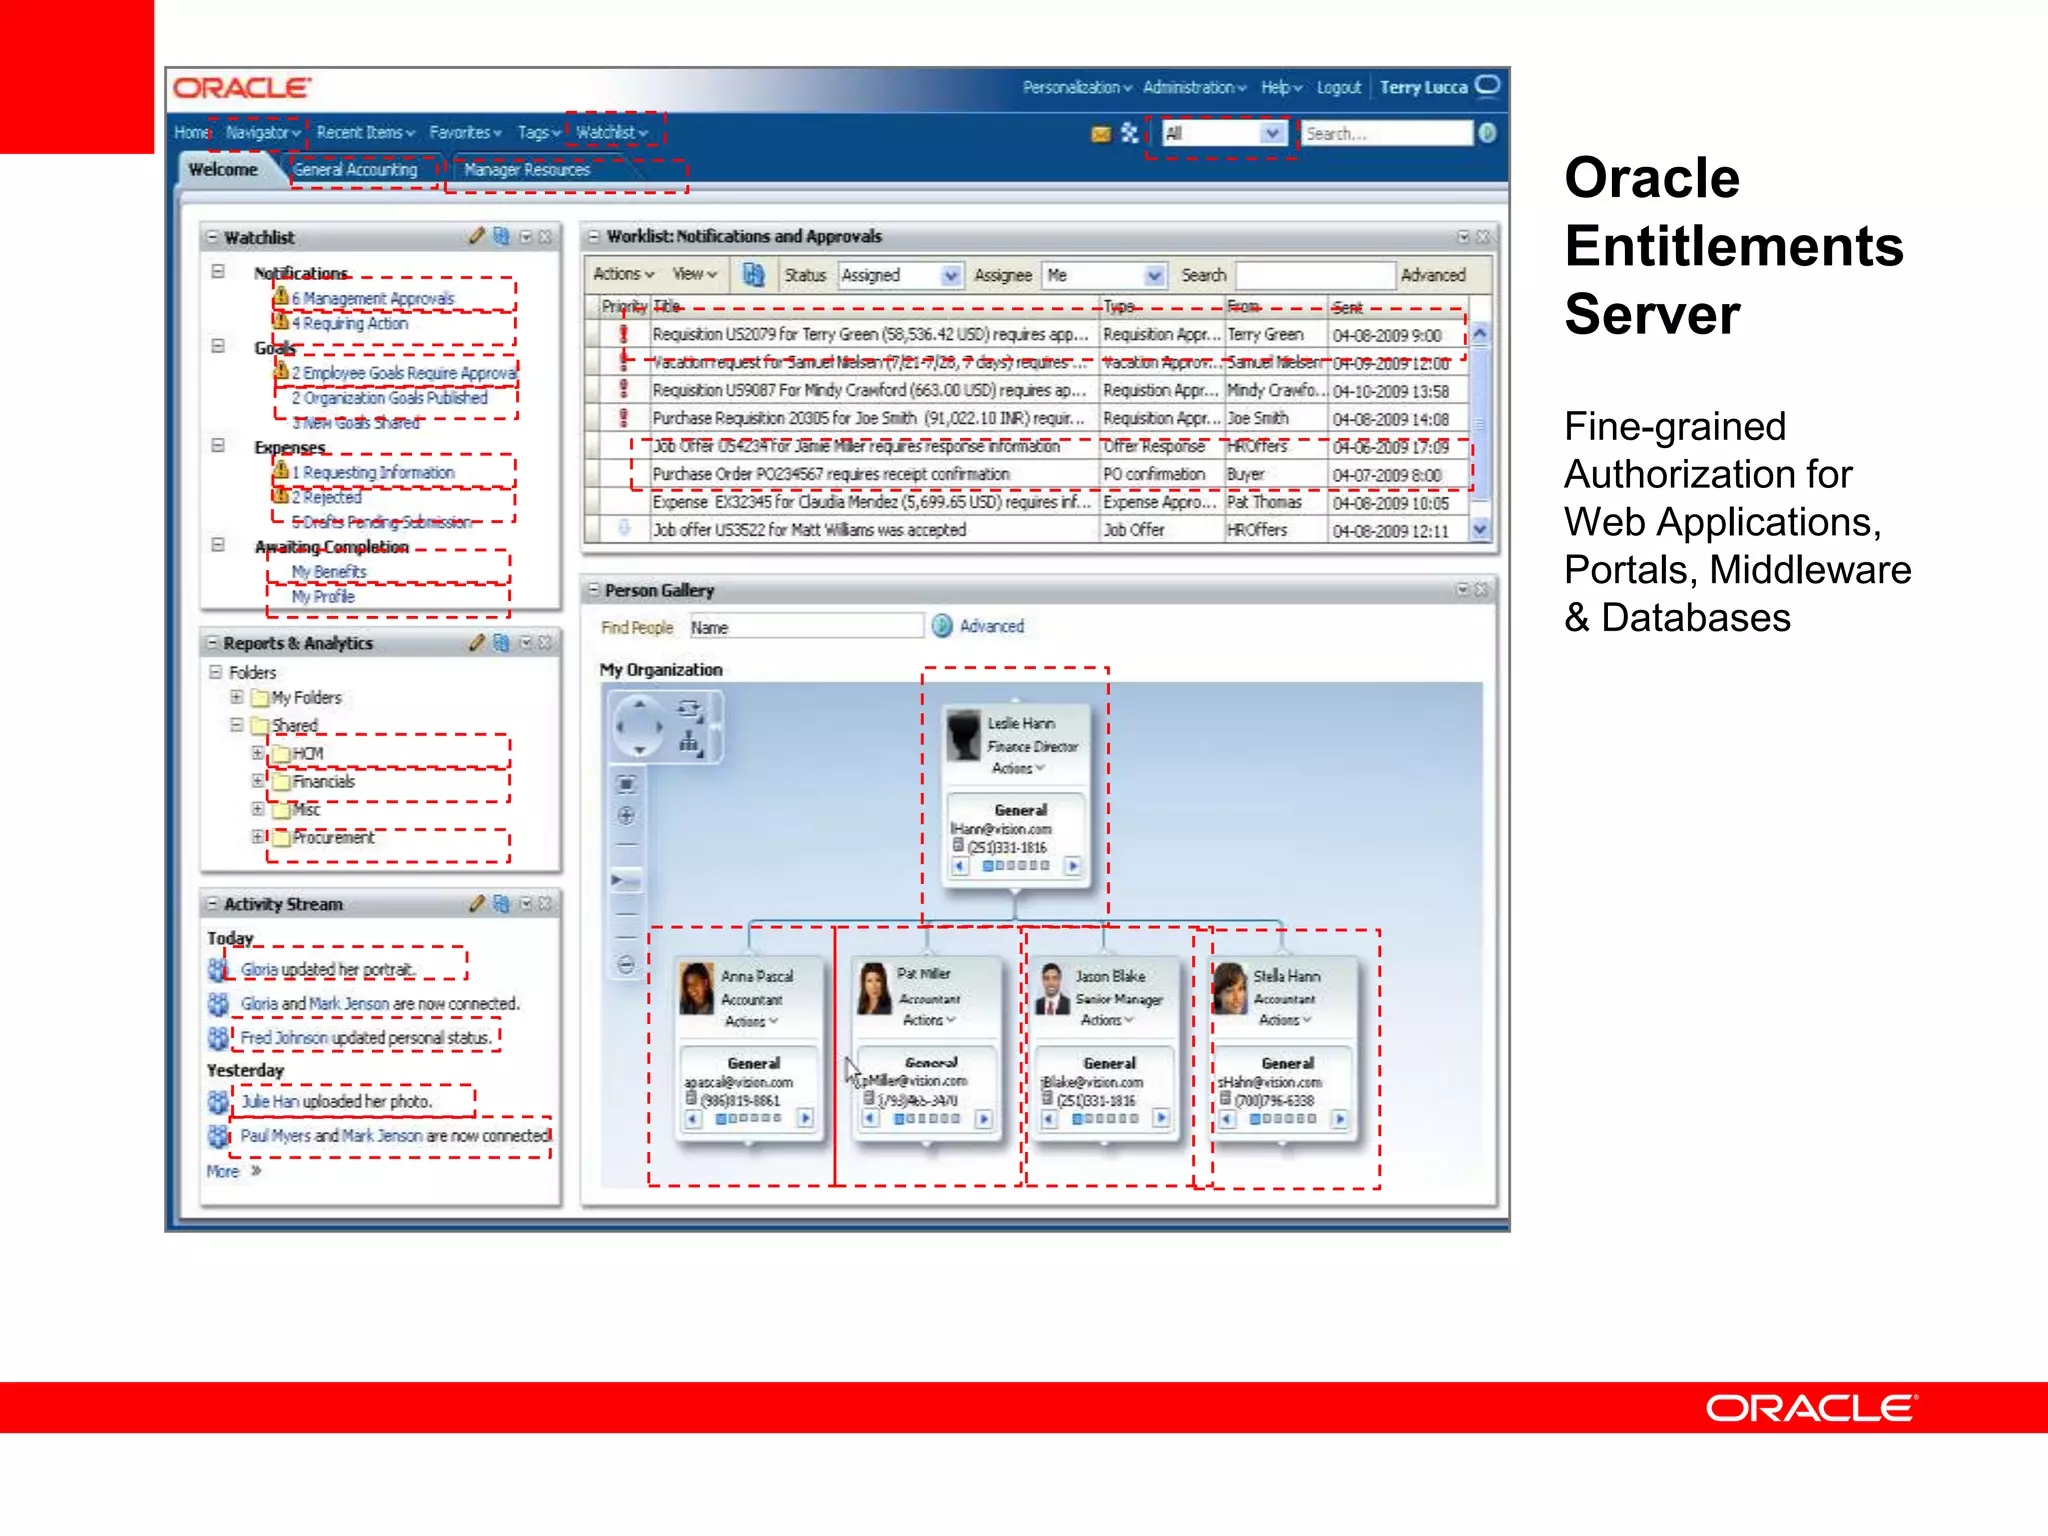Screen dimensions: 2048x1536
Task: Open the Worklist Actions menu
Action: click(623, 274)
